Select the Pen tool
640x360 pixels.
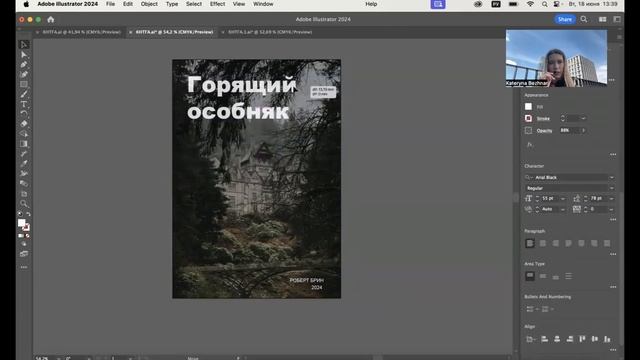[x=24, y=64]
